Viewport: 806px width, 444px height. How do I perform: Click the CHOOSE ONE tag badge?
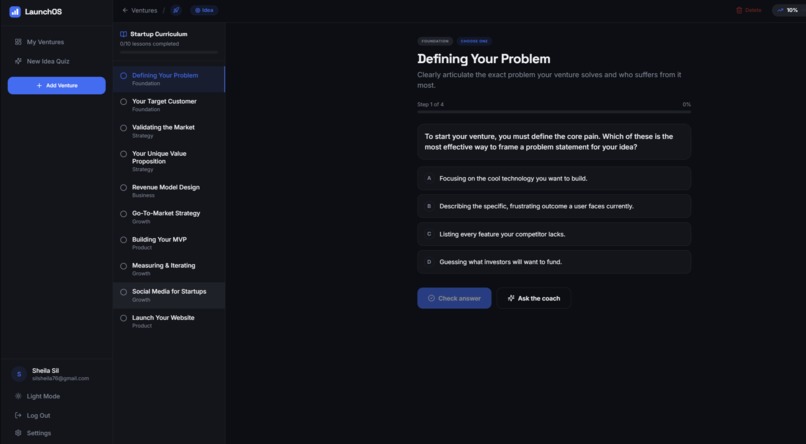click(474, 41)
